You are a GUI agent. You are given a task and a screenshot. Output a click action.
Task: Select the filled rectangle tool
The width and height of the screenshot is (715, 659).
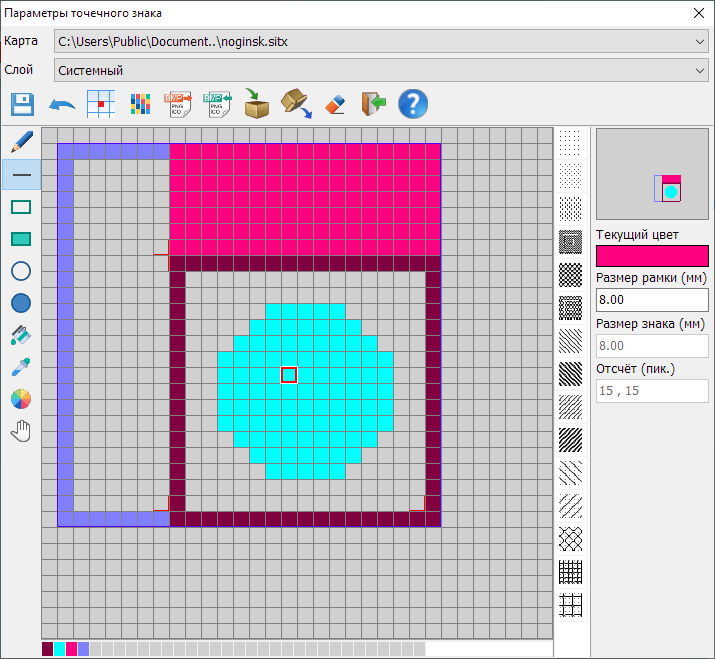21,239
